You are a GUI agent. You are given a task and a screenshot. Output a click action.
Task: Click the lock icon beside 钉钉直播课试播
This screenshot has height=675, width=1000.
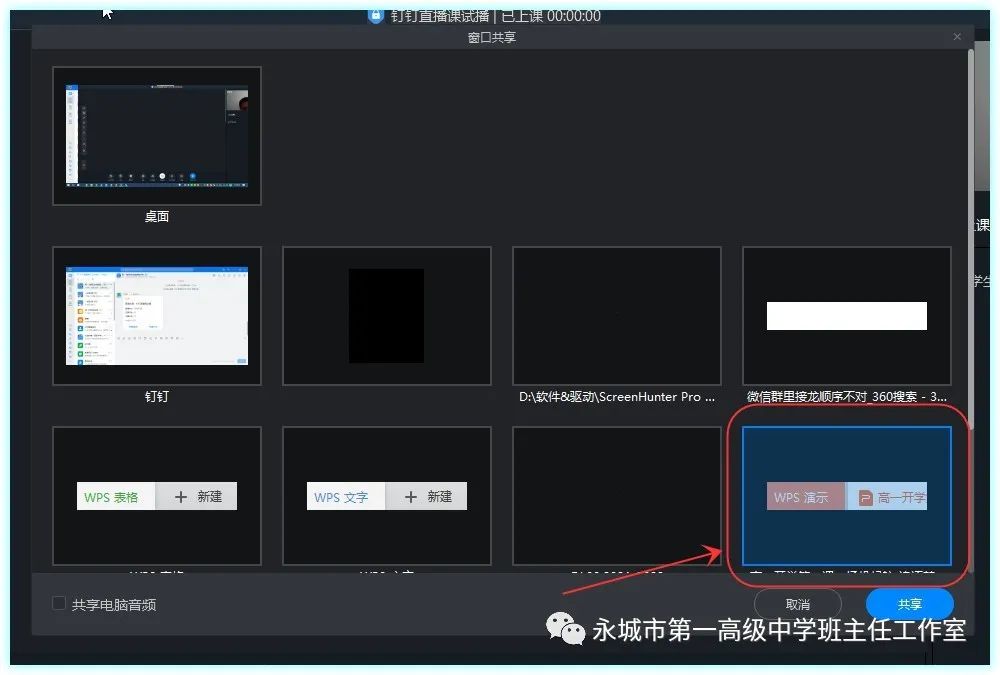(376, 15)
